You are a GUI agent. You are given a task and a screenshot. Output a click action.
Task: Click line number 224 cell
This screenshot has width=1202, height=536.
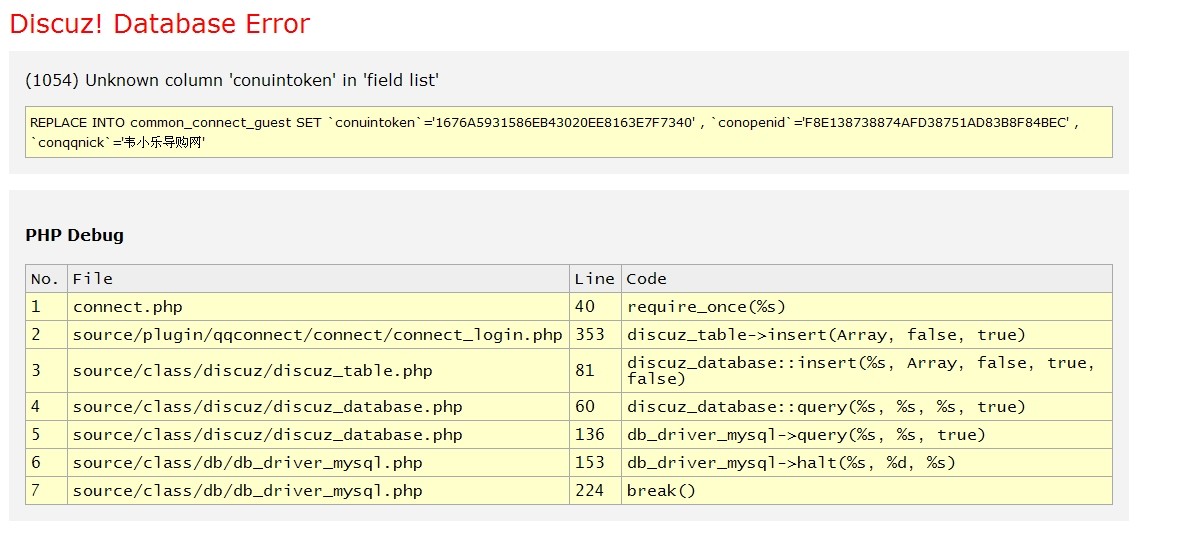coord(589,491)
